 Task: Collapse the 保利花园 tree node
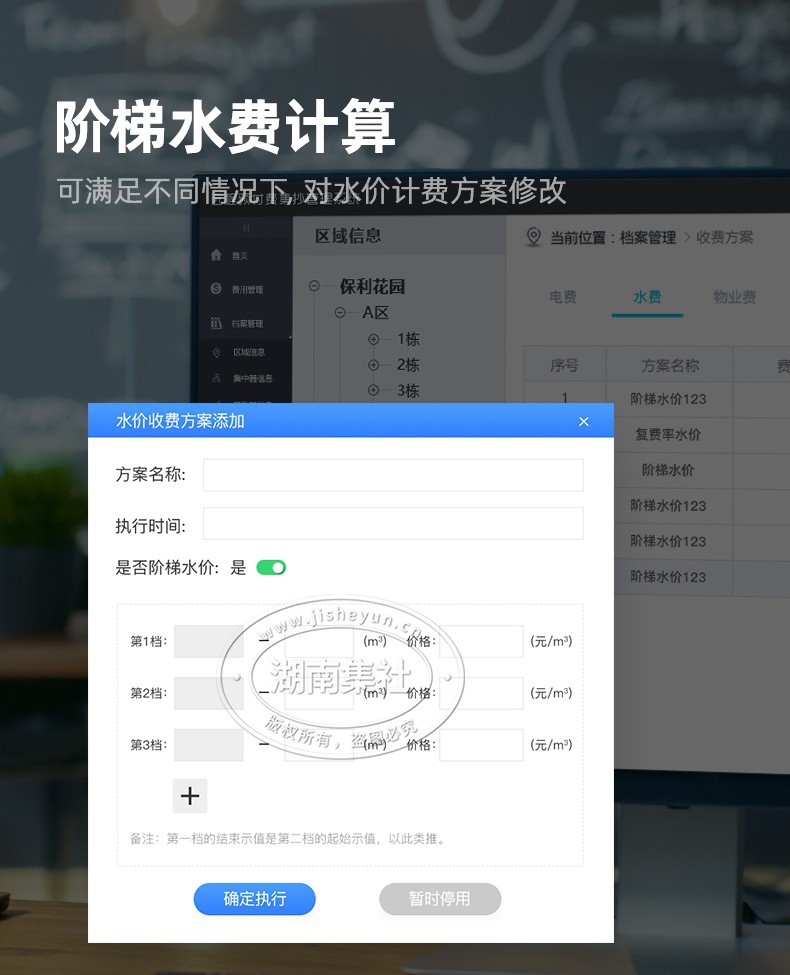coord(314,286)
